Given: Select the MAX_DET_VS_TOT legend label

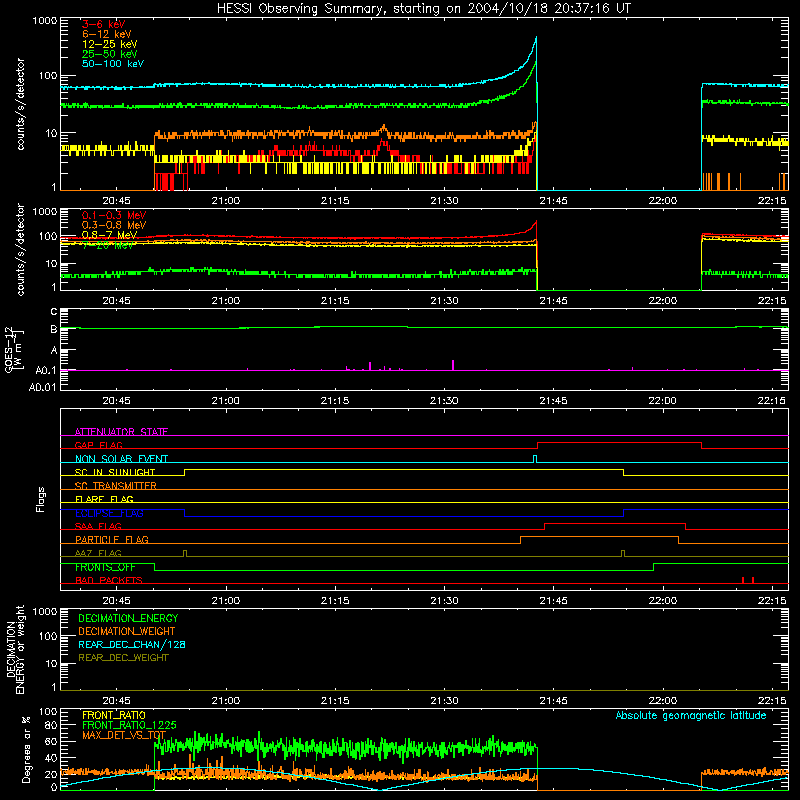Looking at the screenshot, I should pyautogui.click(x=124, y=735).
